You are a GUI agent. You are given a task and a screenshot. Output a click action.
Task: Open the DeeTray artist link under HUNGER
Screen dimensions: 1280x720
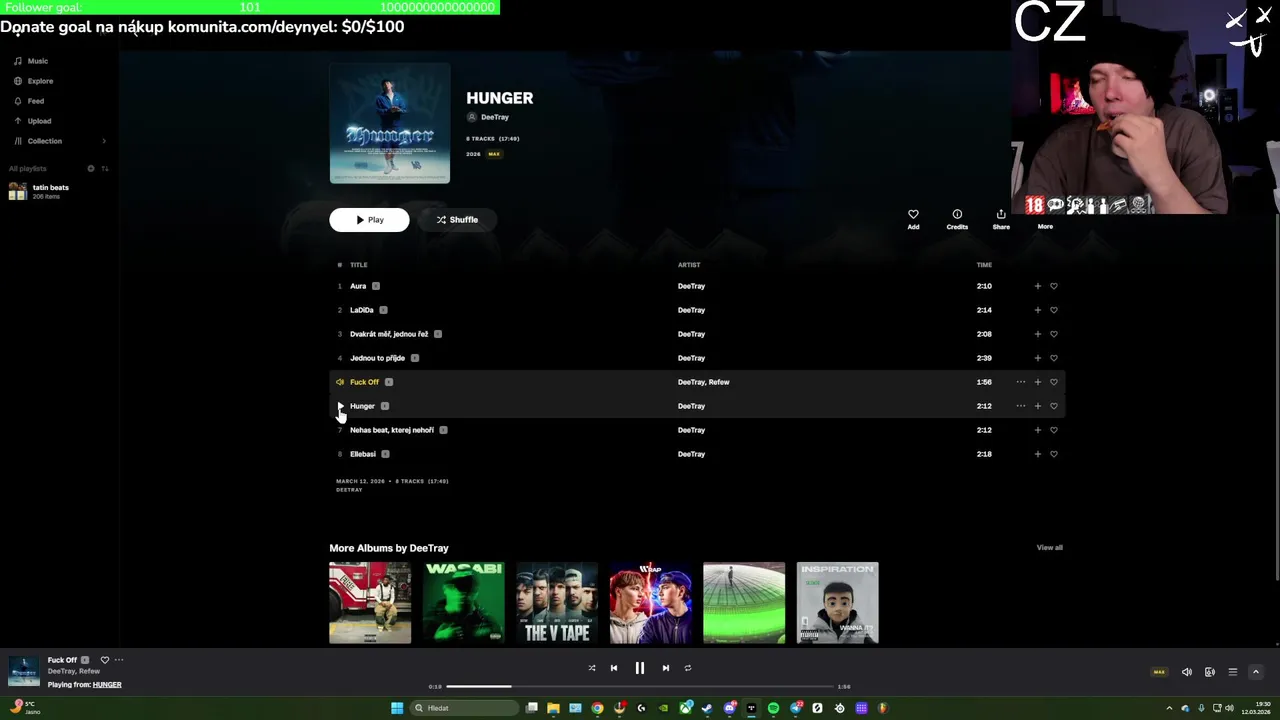(494, 117)
